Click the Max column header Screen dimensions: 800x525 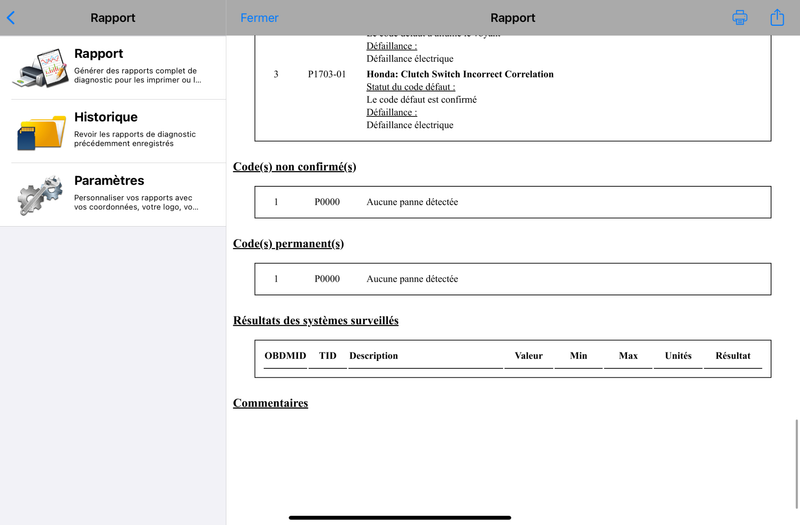[x=628, y=356]
